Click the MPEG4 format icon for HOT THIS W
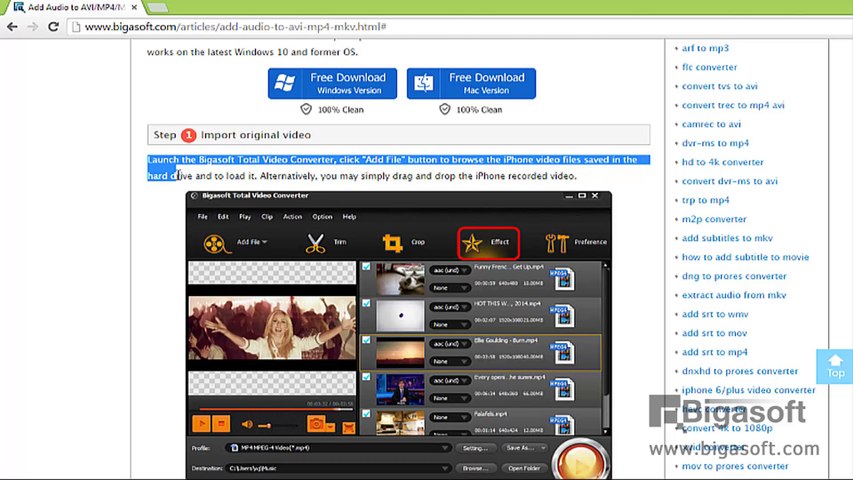The width and height of the screenshot is (853, 480). pos(562,316)
